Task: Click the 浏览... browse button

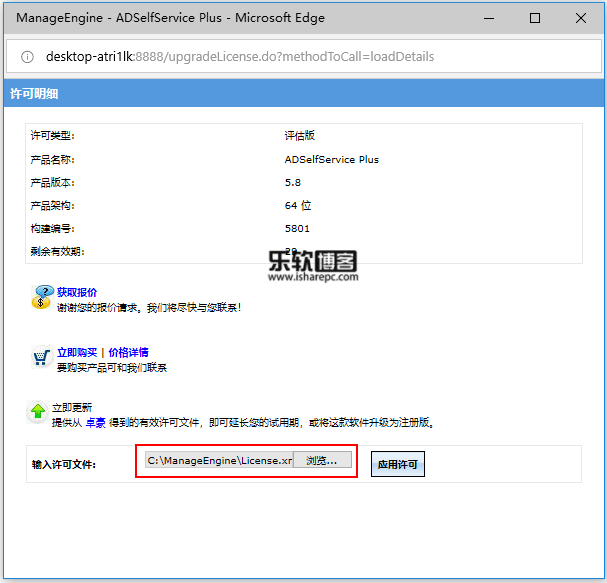Action: [x=322, y=460]
